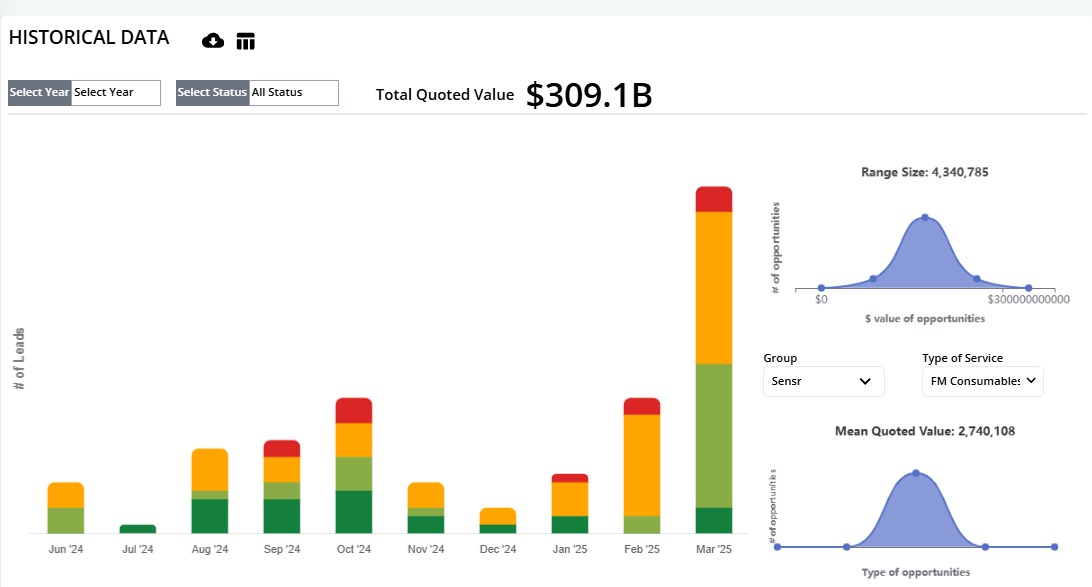Click the peak point of Mean Quoted Value curve
Viewport: 1092px width, 587px height.
tap(915, 473)
